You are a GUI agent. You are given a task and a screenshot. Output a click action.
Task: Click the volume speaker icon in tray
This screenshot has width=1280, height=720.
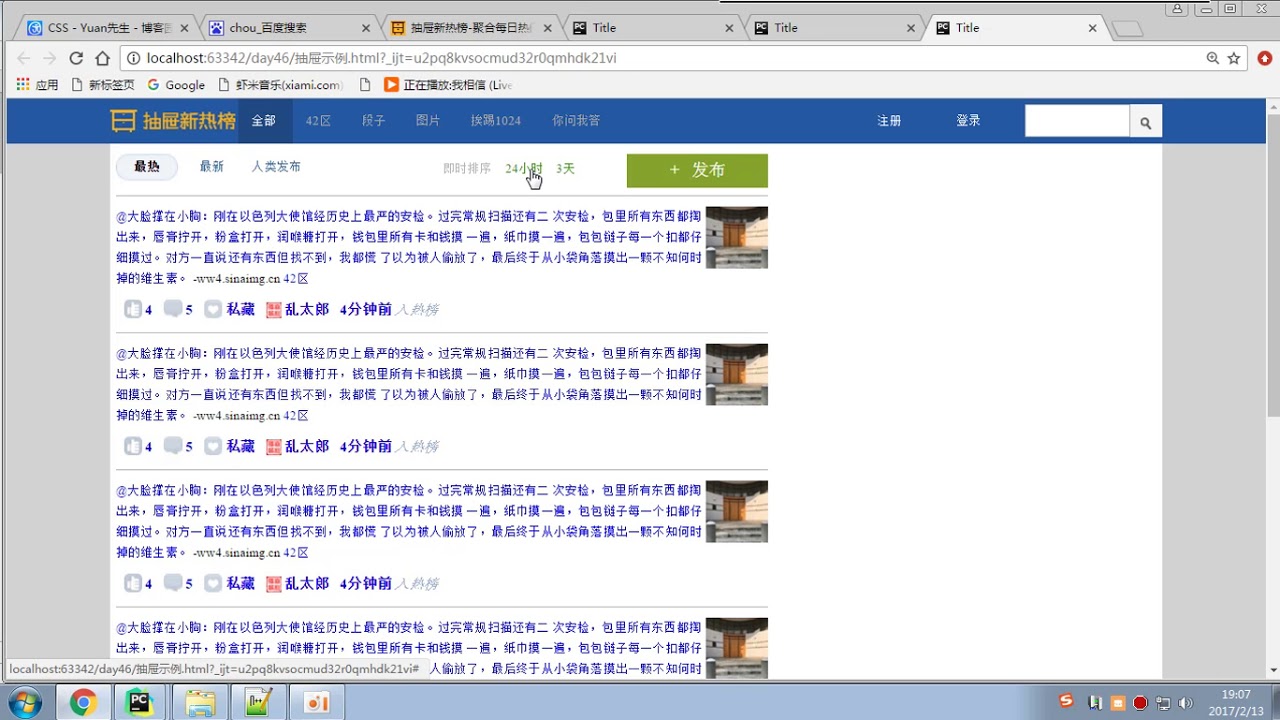pyautogui.click(x=1186, y=703)
